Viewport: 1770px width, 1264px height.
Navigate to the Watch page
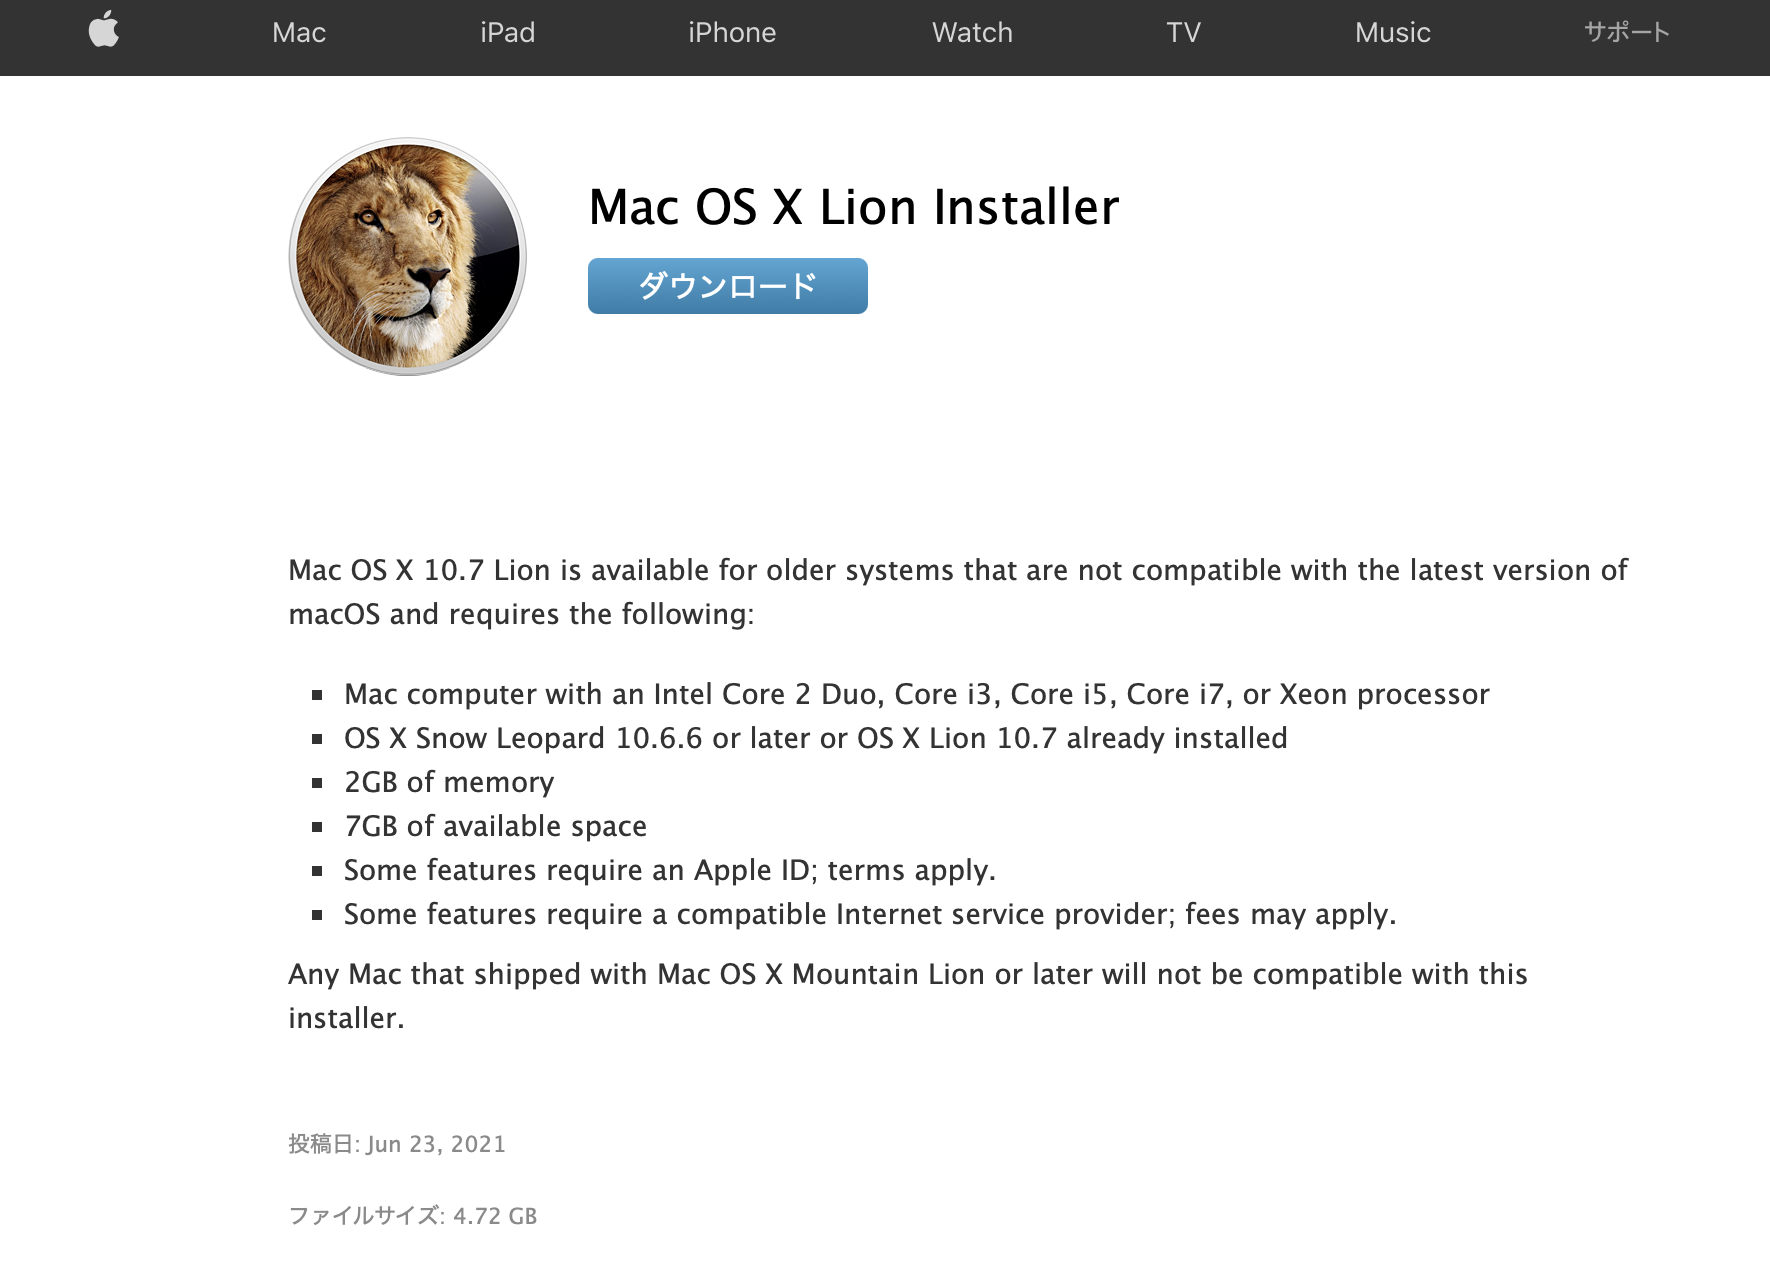[x=971, y=32]
